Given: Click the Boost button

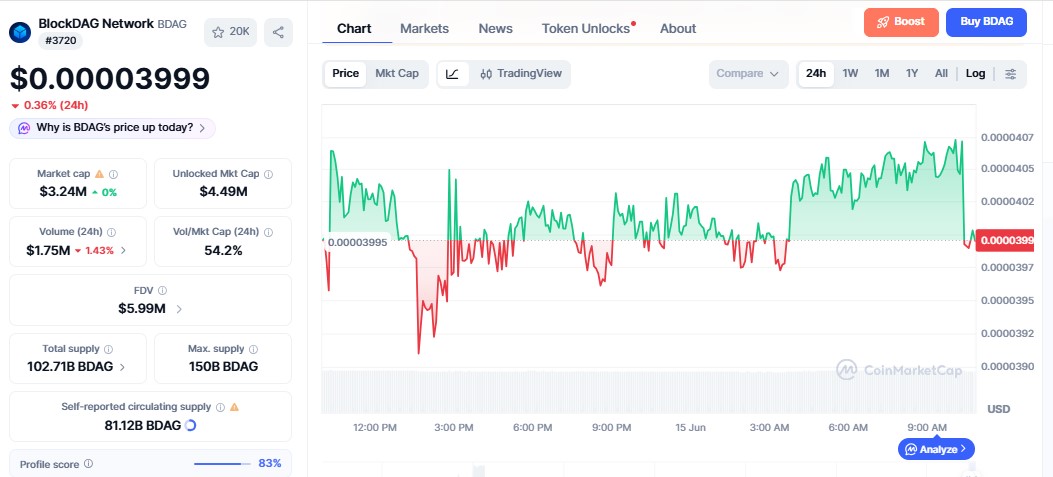Looking at the screenshot, I should [x=901, y=22].
